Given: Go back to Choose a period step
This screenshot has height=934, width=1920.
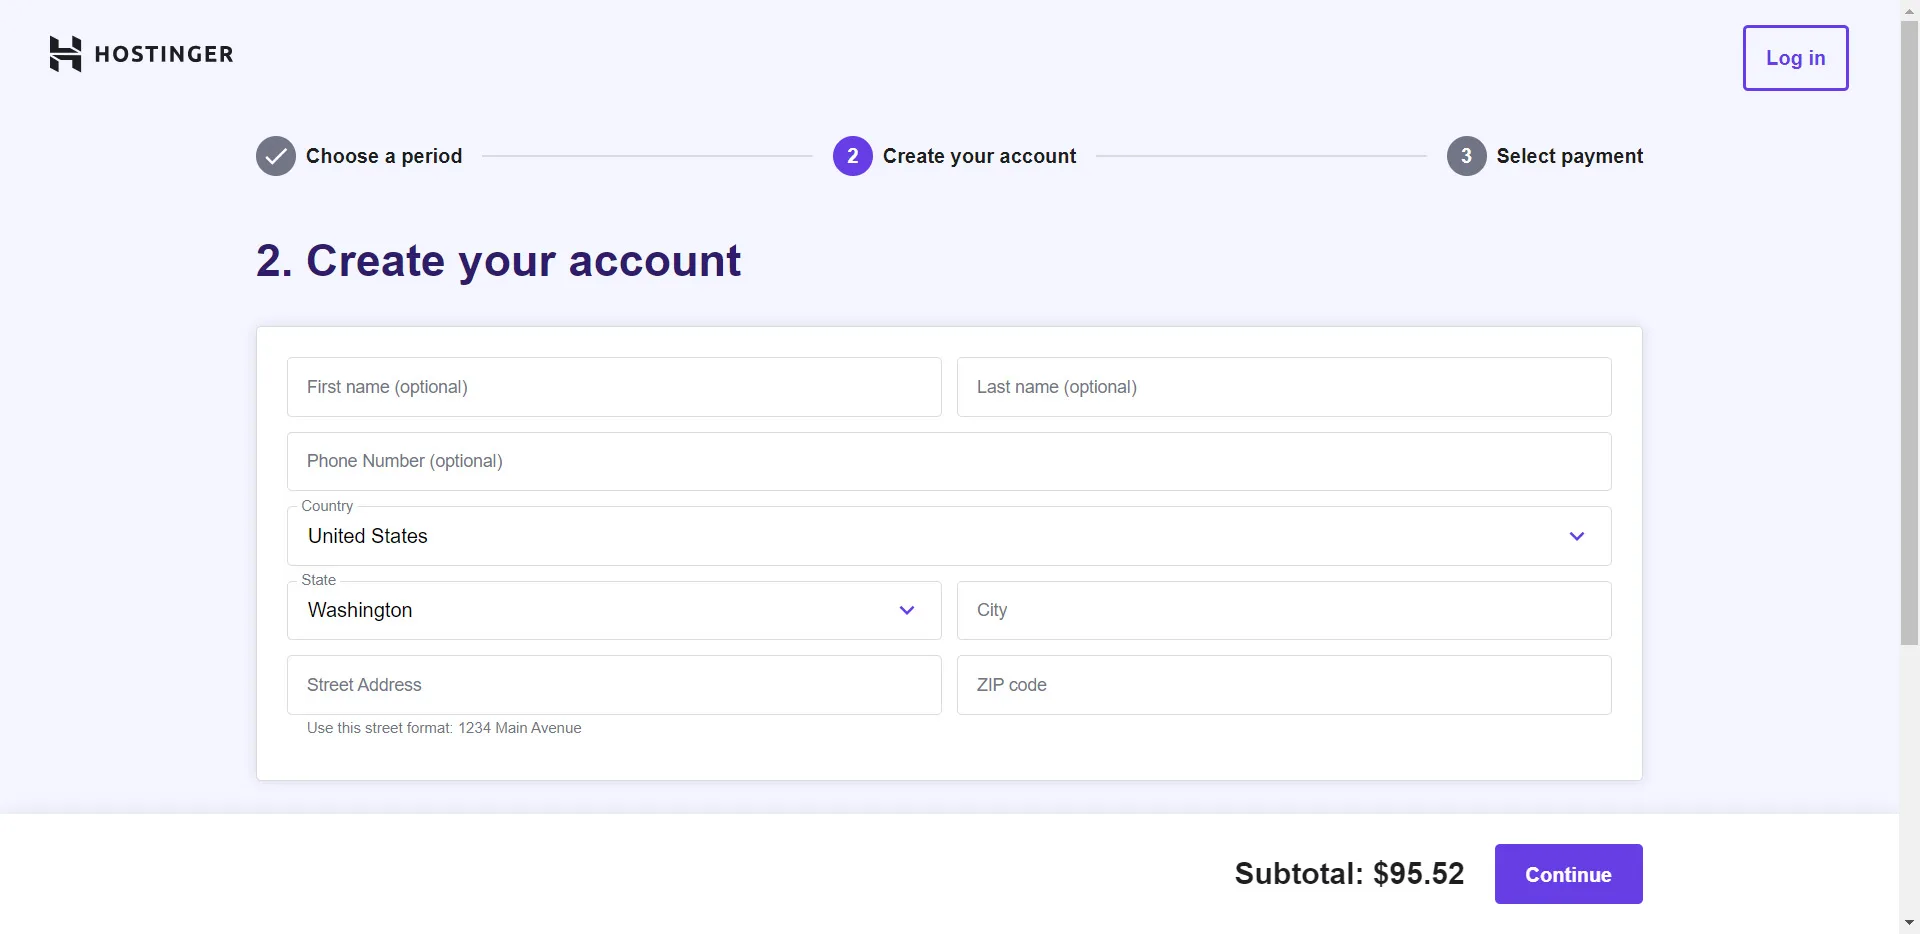Looking at the screenshot, I should [x=384, y=156].
